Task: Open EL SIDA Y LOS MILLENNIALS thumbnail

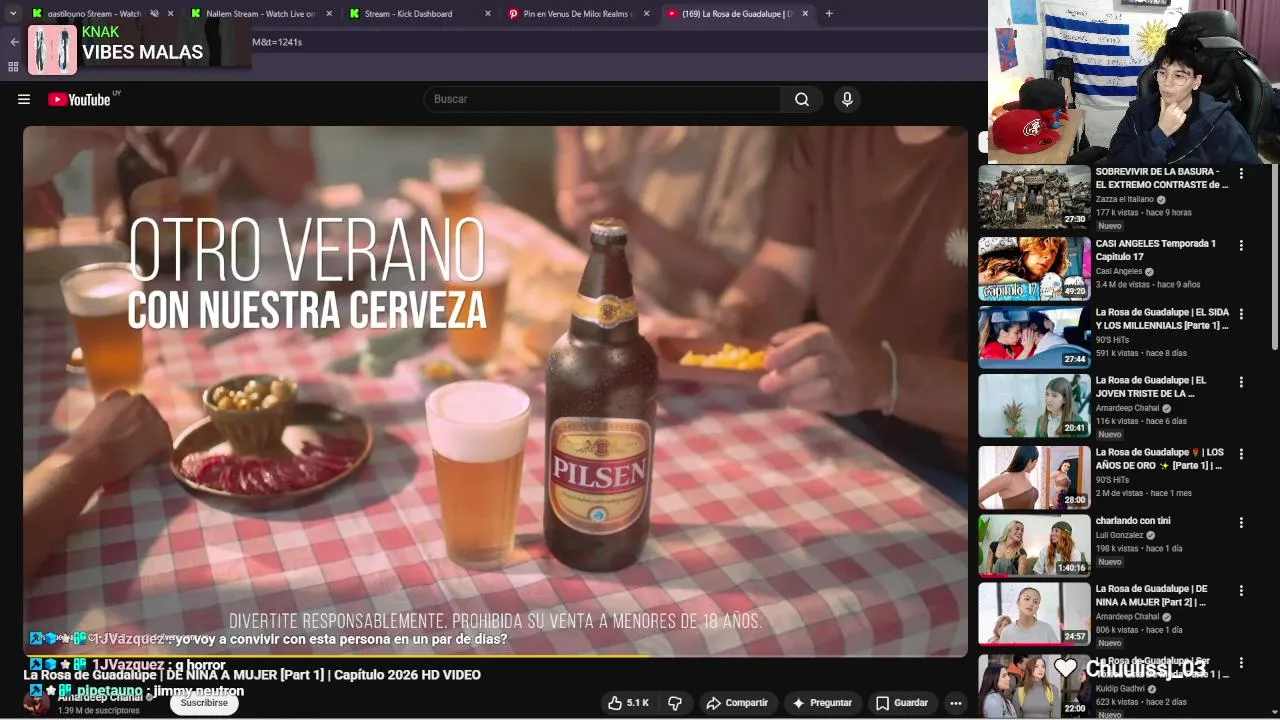Action: point(1034,338)
